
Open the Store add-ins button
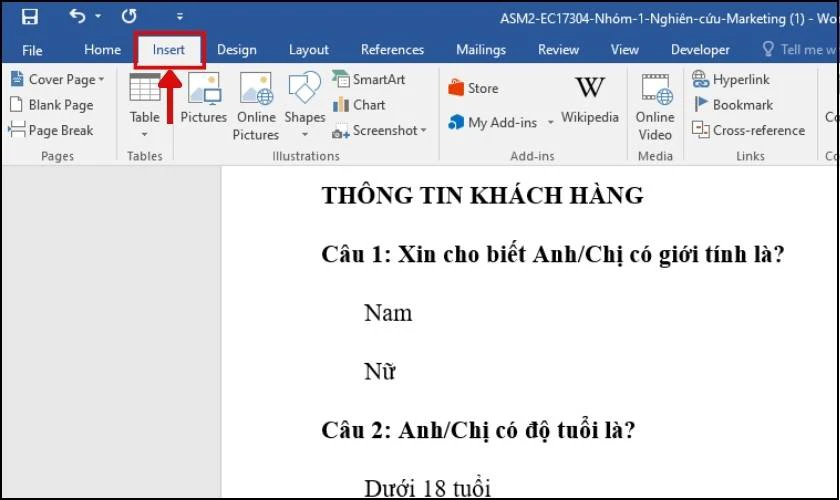pos(474,88)
